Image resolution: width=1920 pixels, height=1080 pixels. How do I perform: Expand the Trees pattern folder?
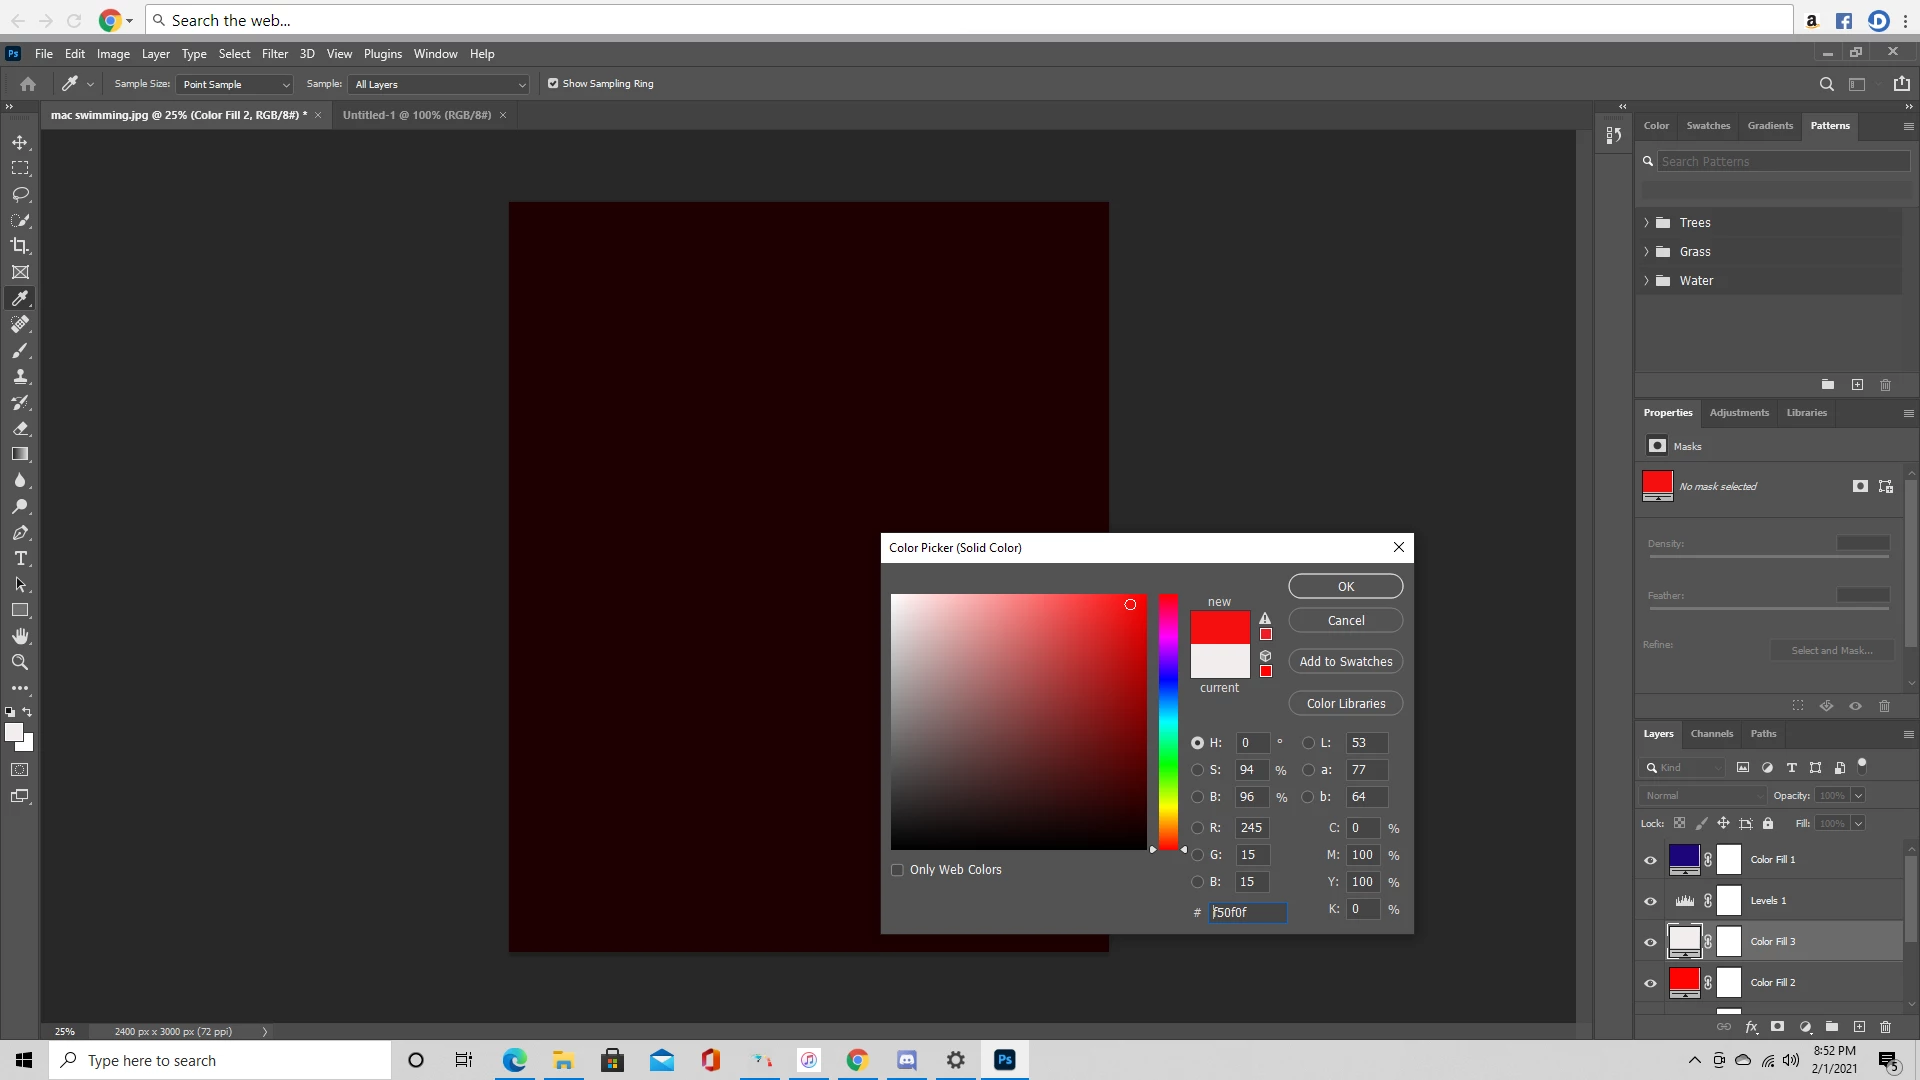click(x=1646, y=223)
